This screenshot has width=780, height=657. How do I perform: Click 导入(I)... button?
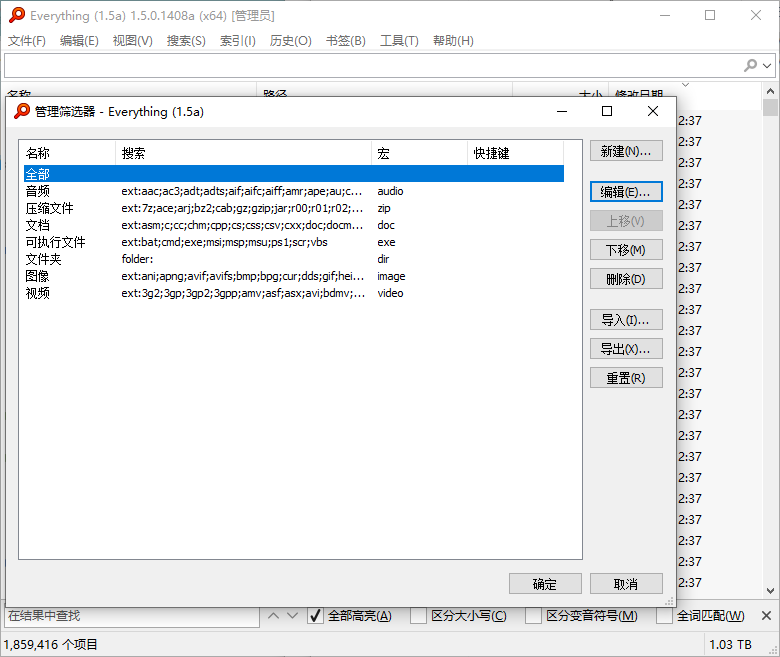(x=626, y=320)
